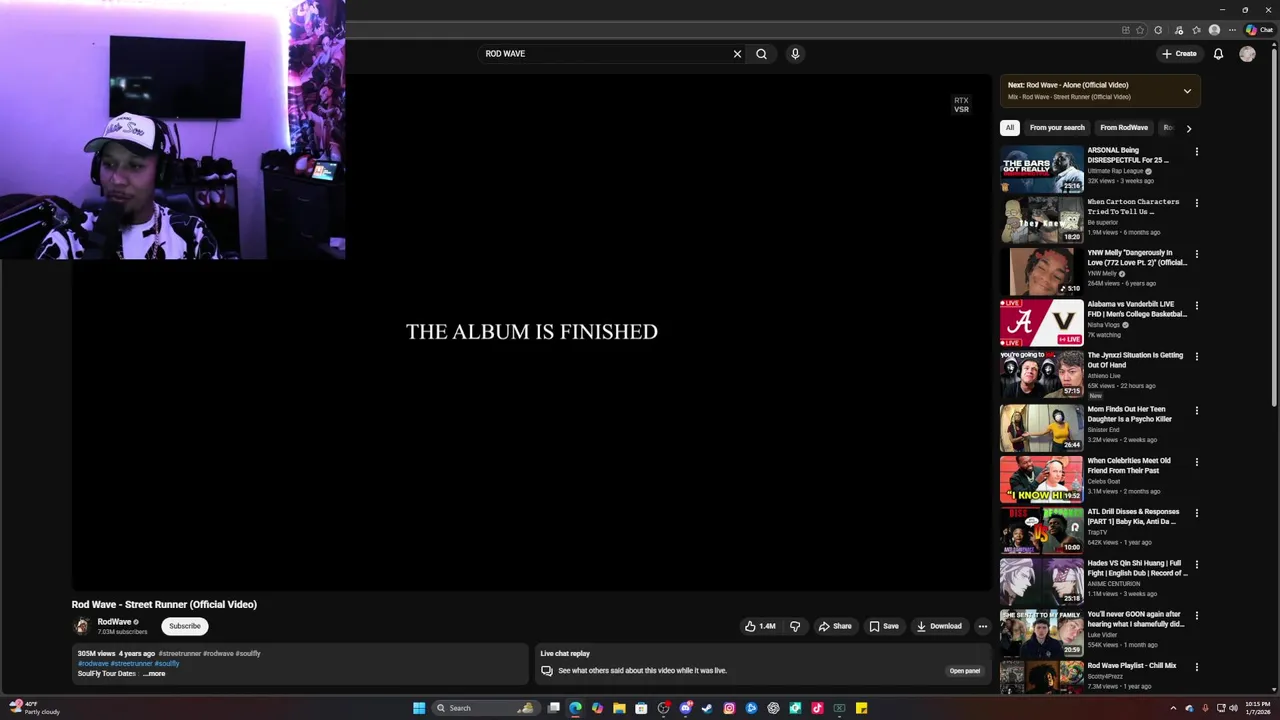This screenshot has width=1280, height=720.
Task: Expand the Next: Rod Wave - Alone queue
Action: coord(1187,91)
